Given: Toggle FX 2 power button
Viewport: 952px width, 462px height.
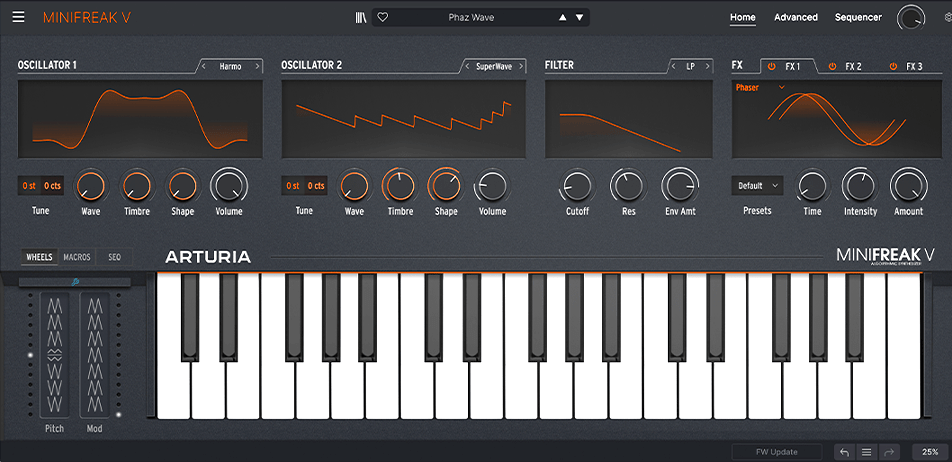Looking at the screenshot, I should point(832,66).
